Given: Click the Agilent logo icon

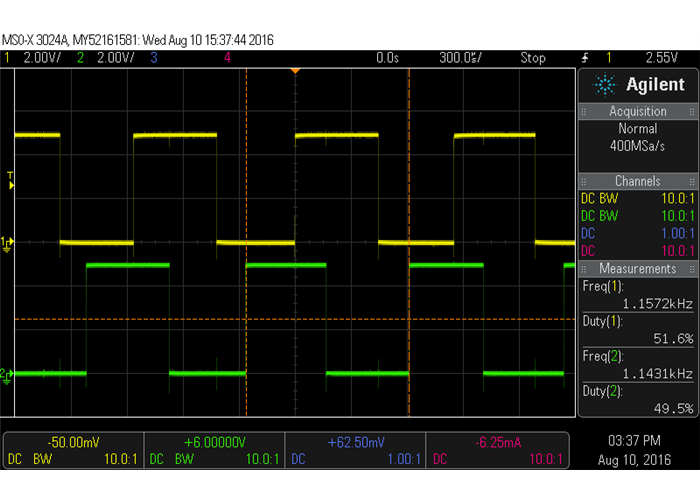Looking at the screenshot, I should tap(605, 84).
